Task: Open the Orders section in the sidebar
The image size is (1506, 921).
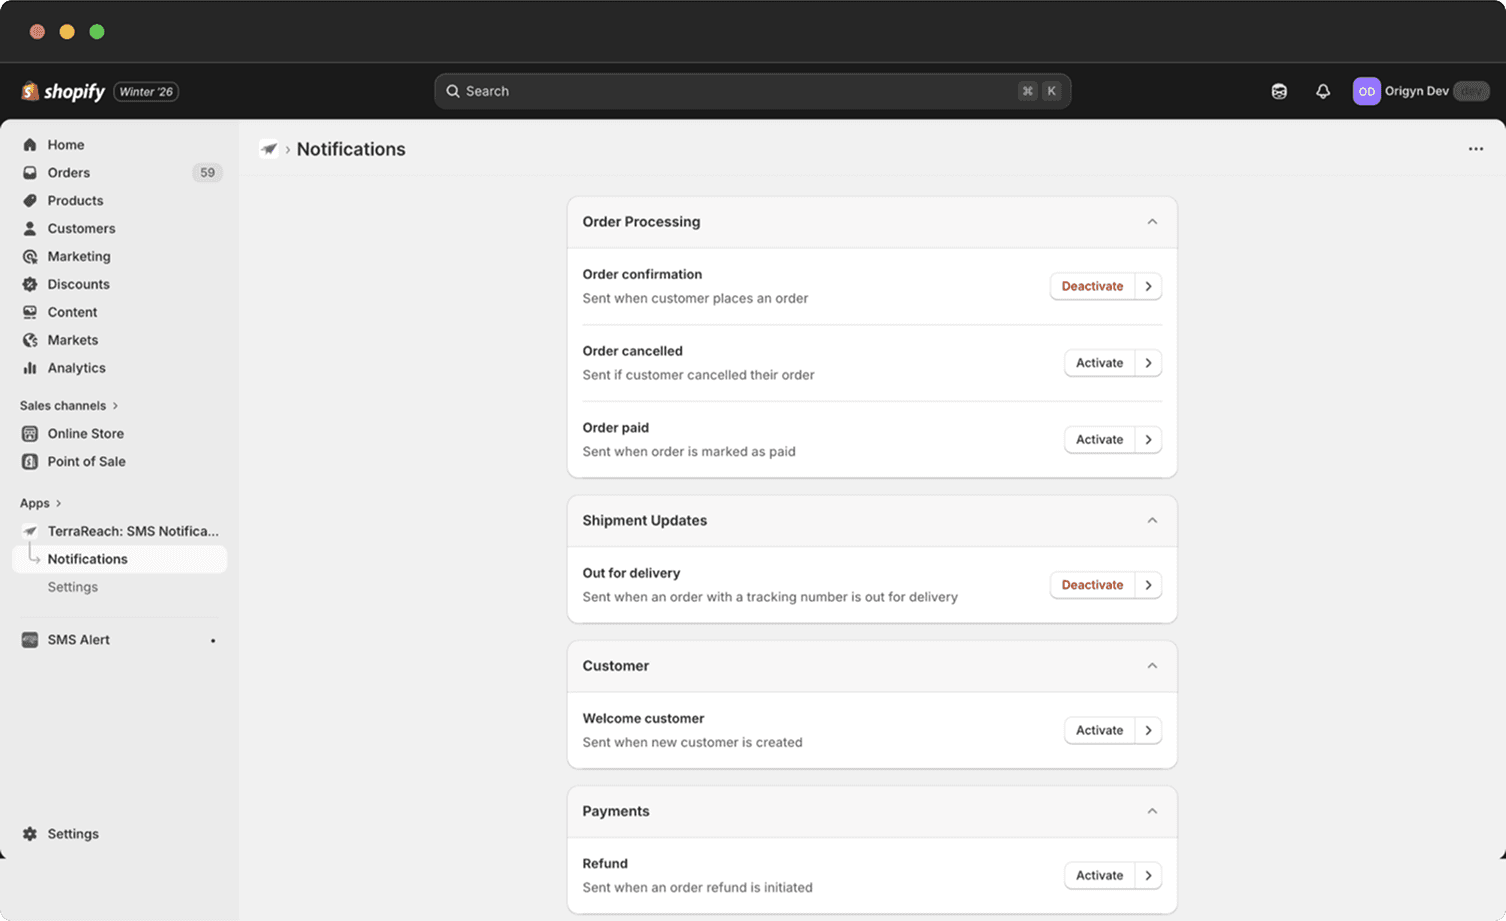Action: click(x=68, y=172)
